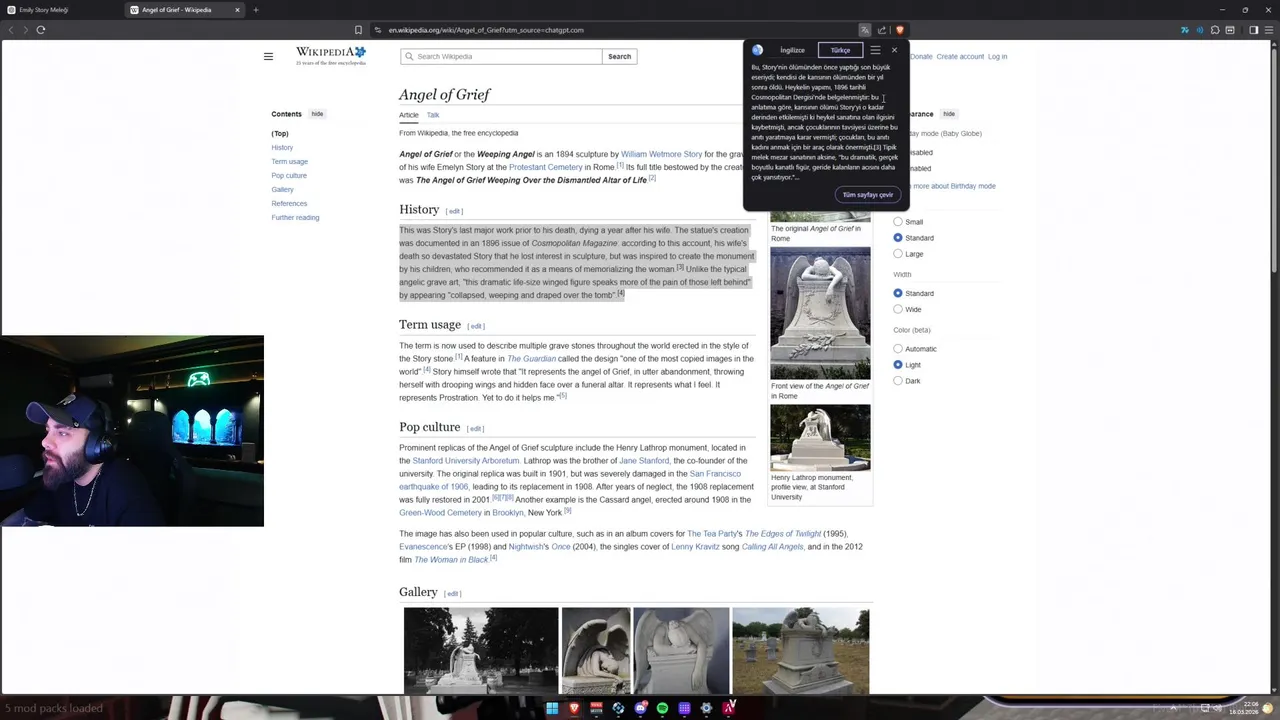This screenshot has width=1280, height=720.
Task: Open the Create account link
Action: (960, 57)
